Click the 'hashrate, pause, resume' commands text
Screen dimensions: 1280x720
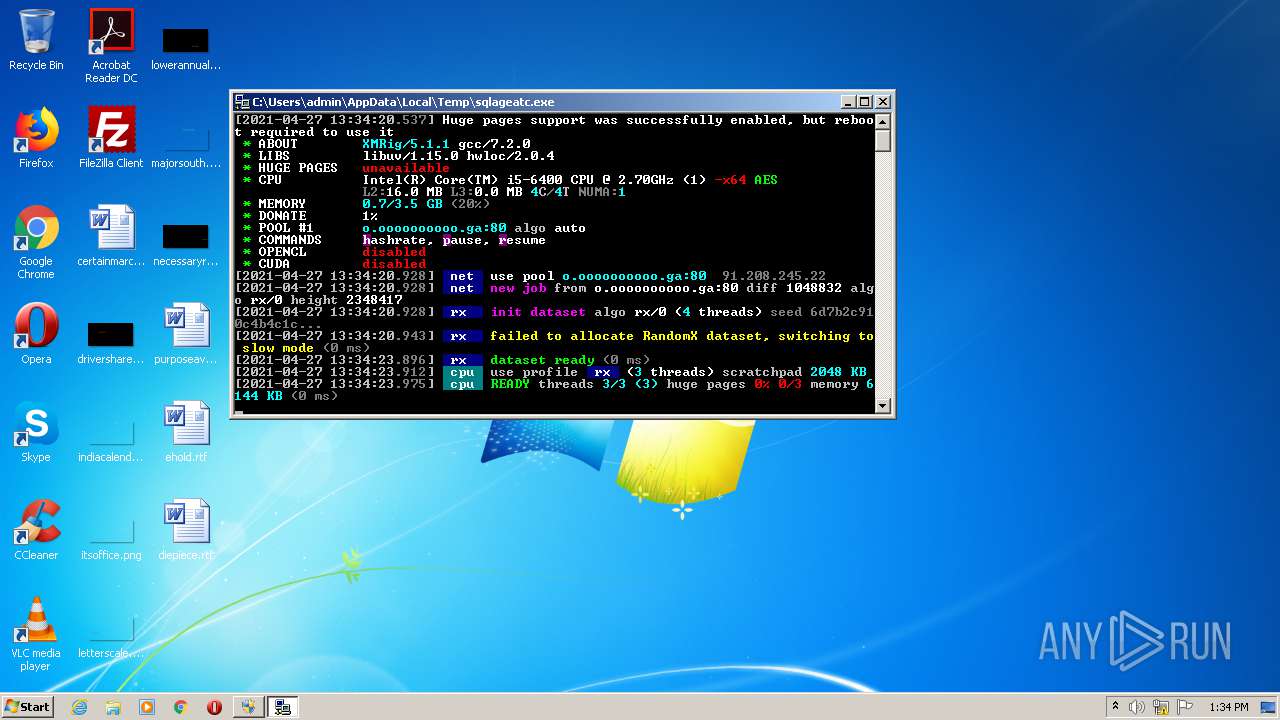tap(454, 240)
